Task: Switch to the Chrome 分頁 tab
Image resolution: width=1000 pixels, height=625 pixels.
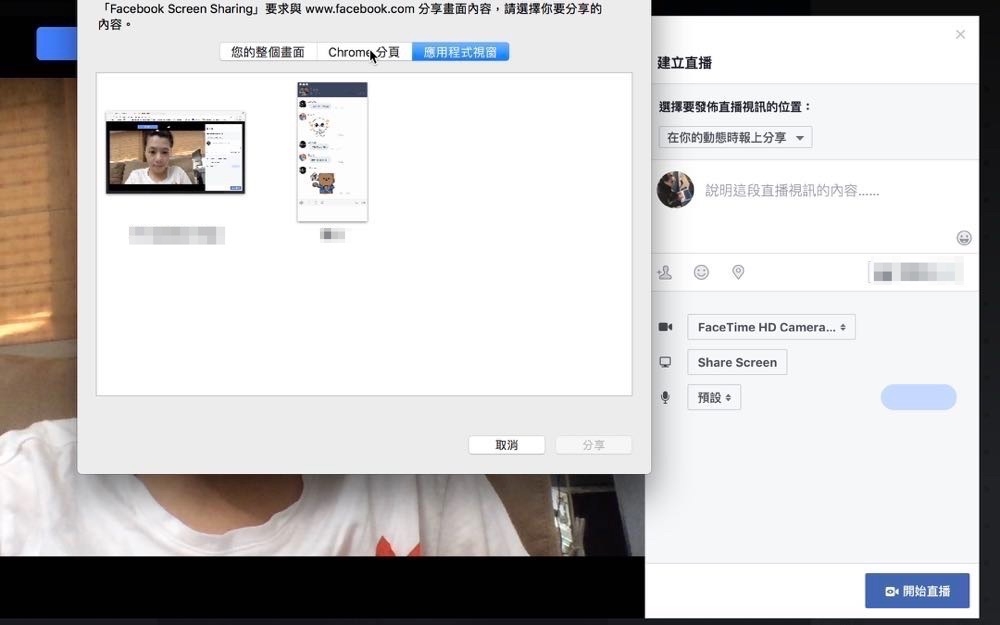Action: [364, 52]
